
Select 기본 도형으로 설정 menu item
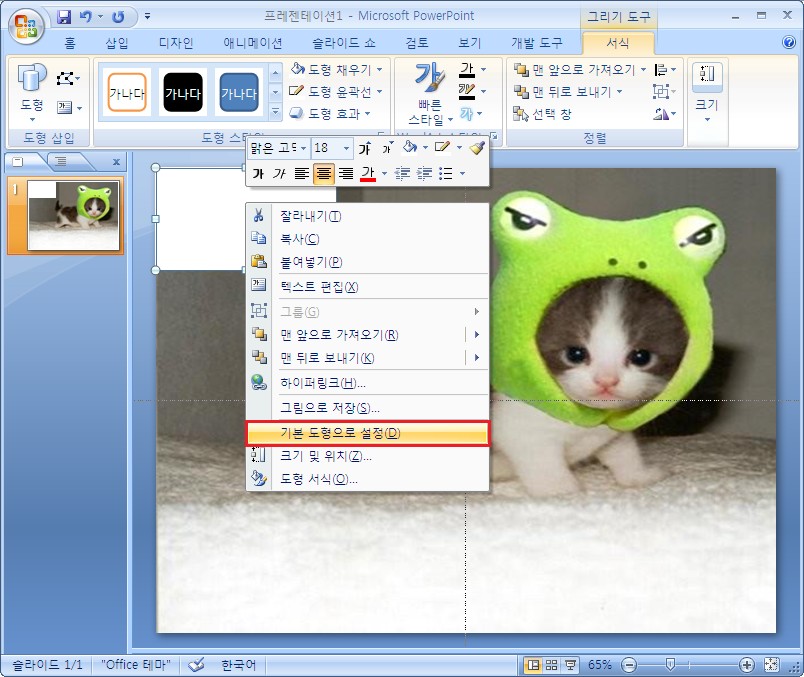click(x=368, y=433)
